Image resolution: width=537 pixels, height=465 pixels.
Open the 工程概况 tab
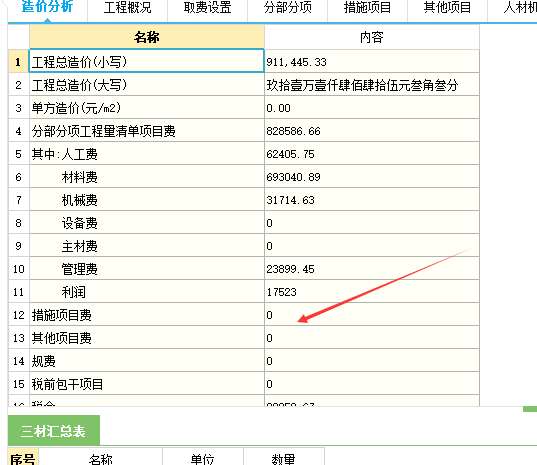click(127, 8)
